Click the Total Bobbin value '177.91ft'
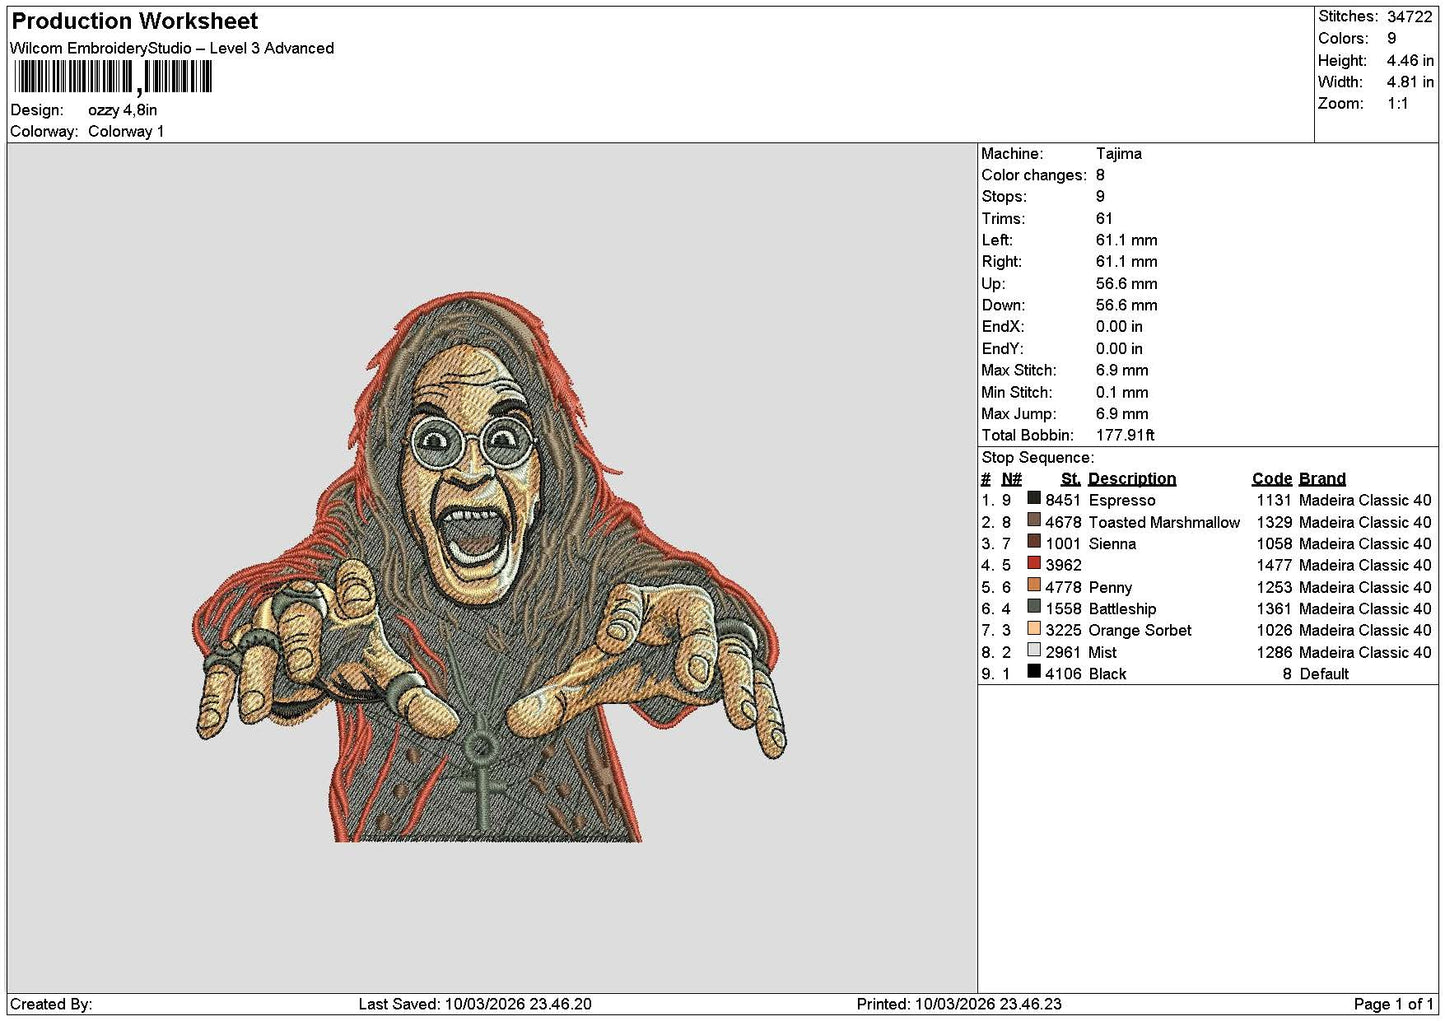This screenshot has width=1445, height=1021. pyautogui.click(x=1125, y=435)
